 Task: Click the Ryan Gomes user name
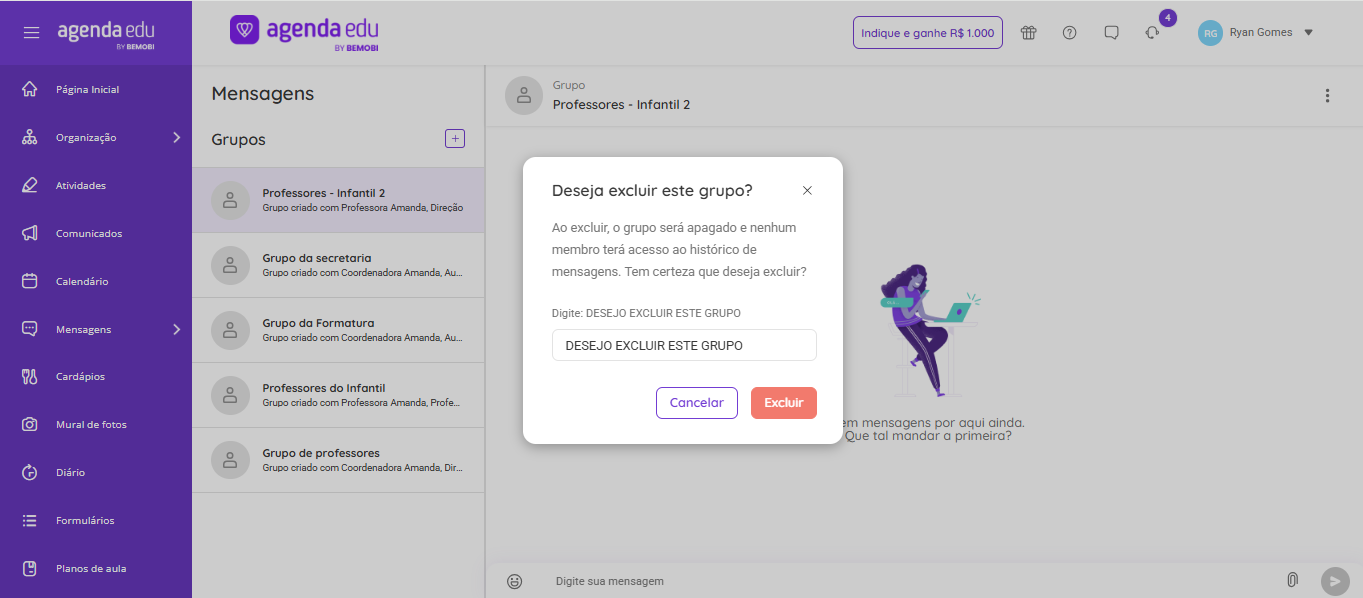1261,33
